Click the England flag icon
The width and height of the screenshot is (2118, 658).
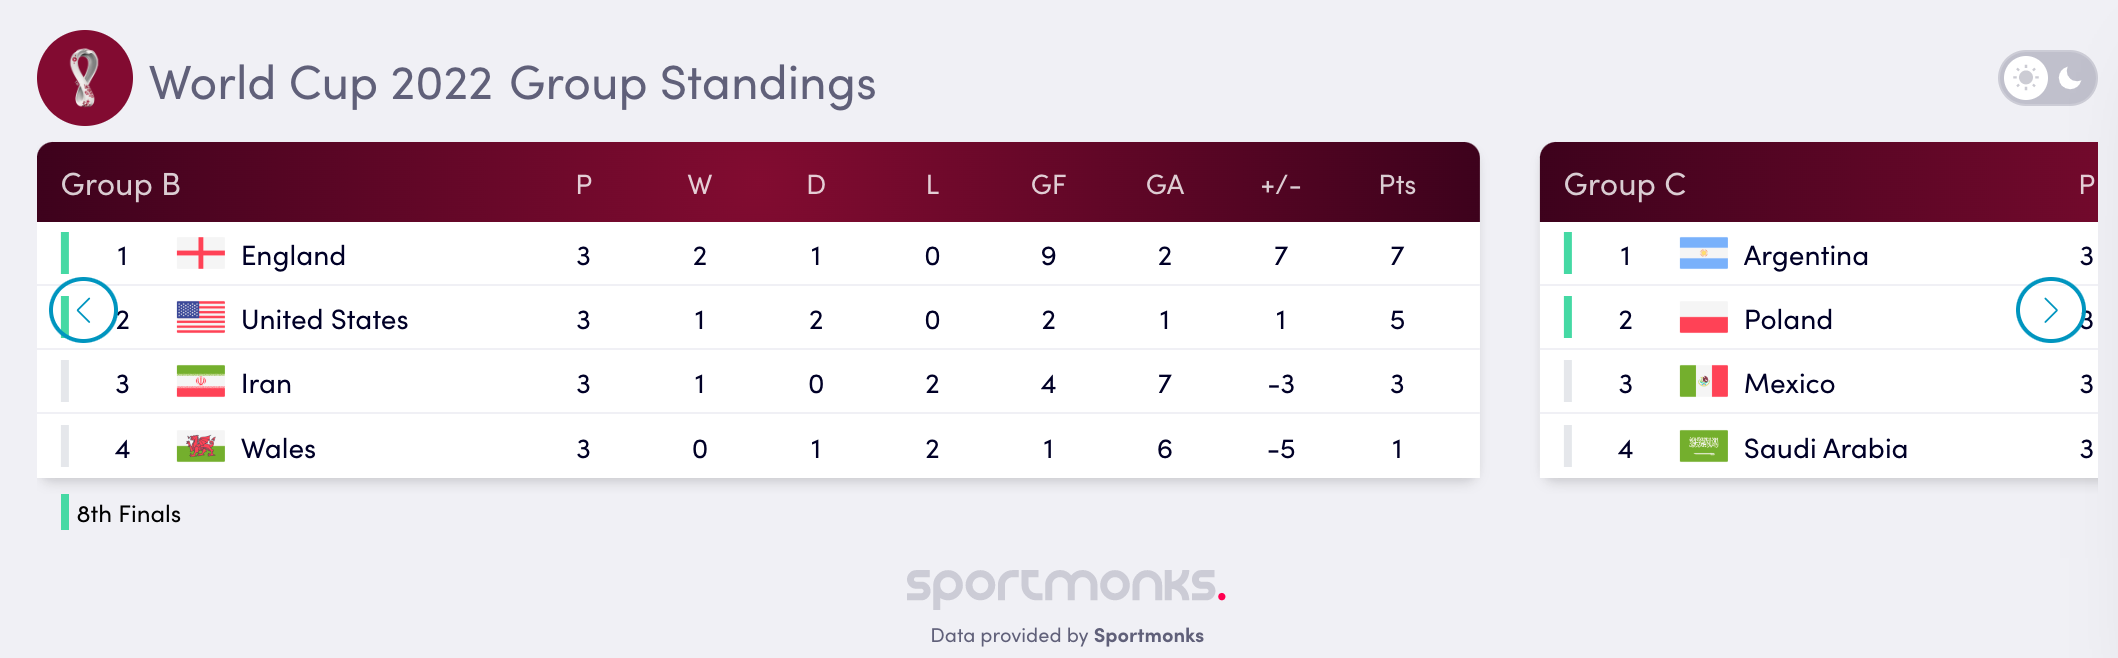pyautogui.click(x=200, y=254)
